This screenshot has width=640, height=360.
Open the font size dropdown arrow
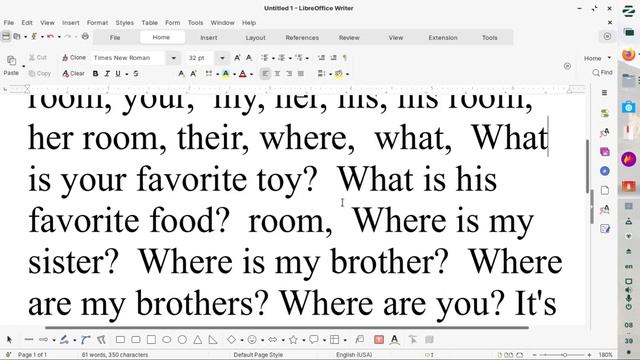click(222, 58)
